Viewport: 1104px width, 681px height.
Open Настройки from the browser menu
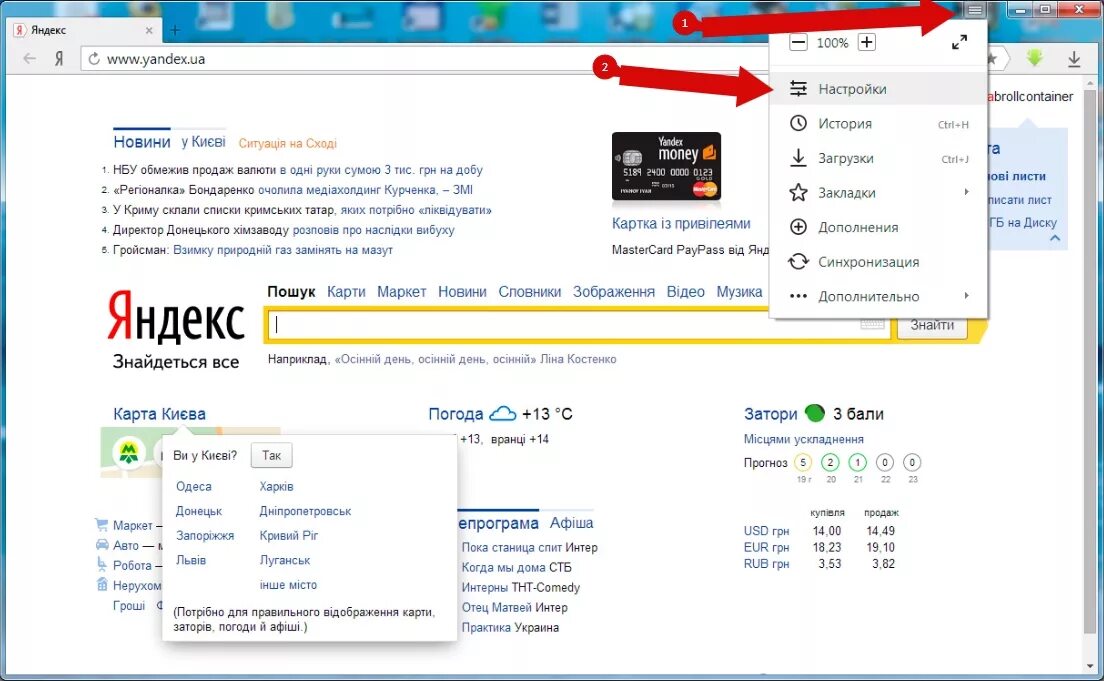pos(879,89)
